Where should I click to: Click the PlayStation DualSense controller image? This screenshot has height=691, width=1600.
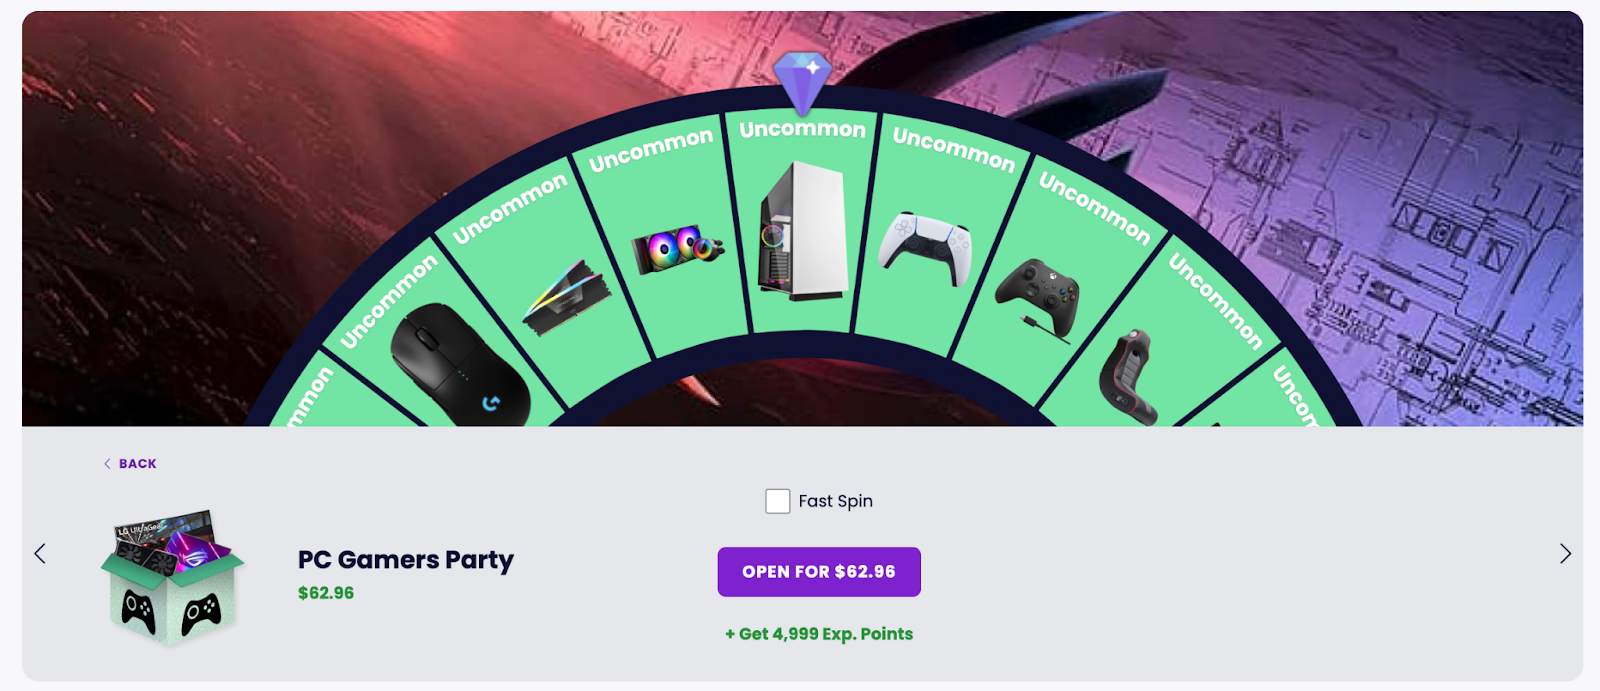[x=925, y=247]
